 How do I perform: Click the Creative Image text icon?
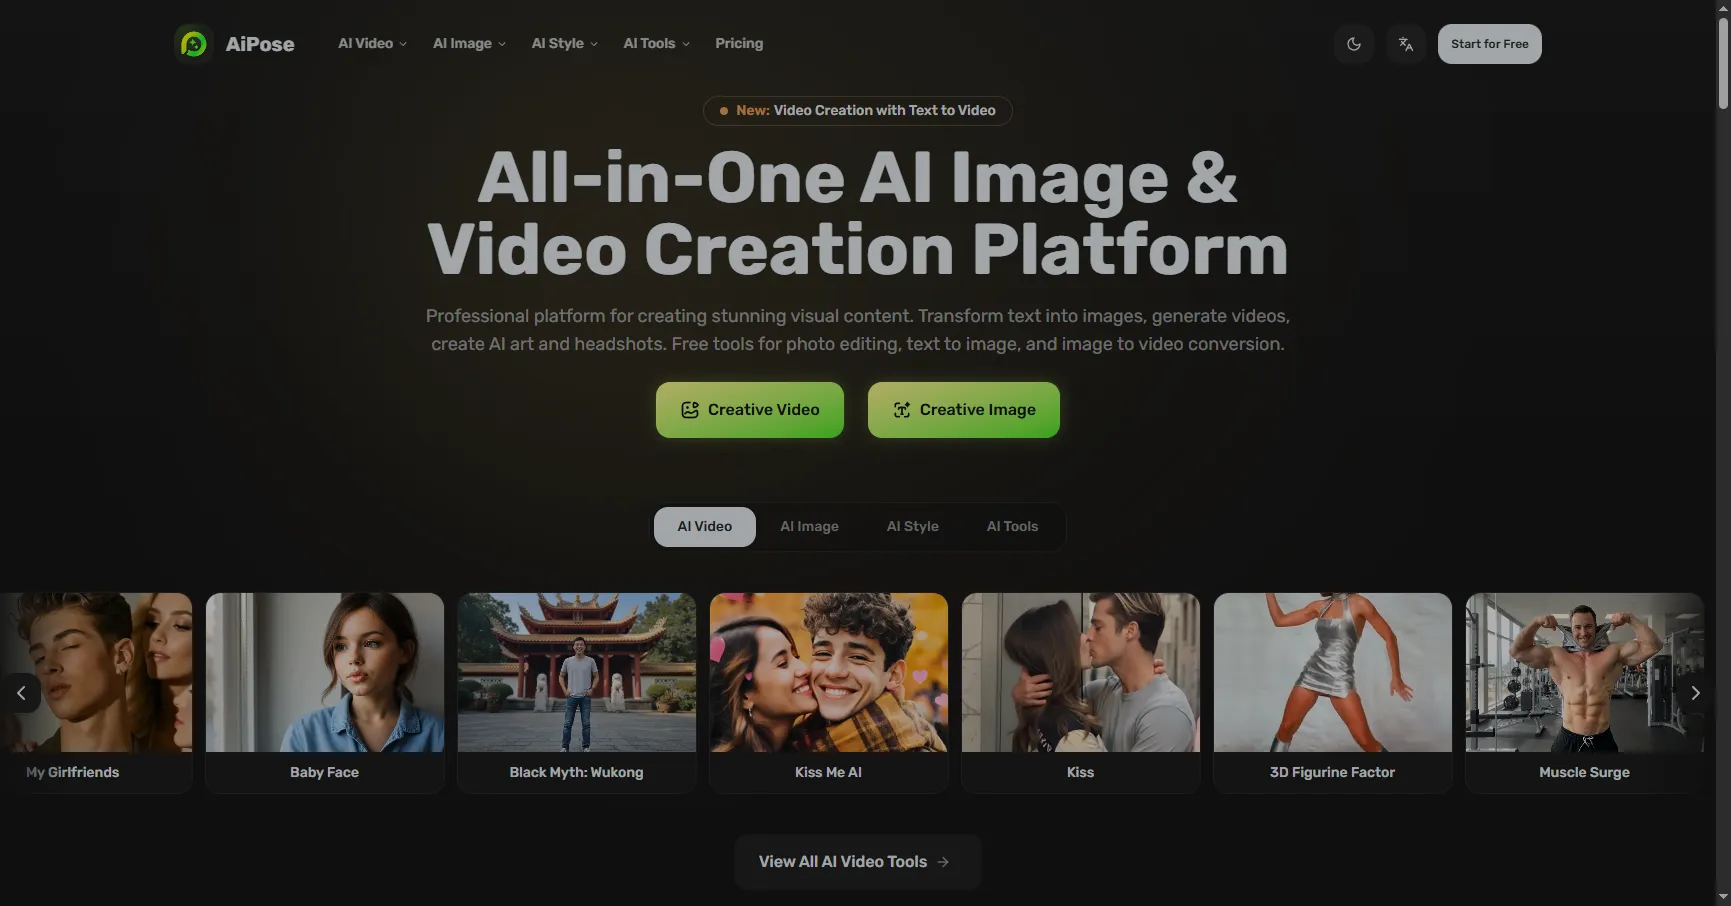click(903, 409)
